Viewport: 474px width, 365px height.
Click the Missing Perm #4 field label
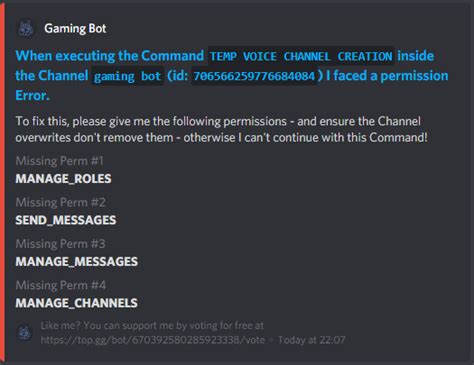tap(61, 285)
